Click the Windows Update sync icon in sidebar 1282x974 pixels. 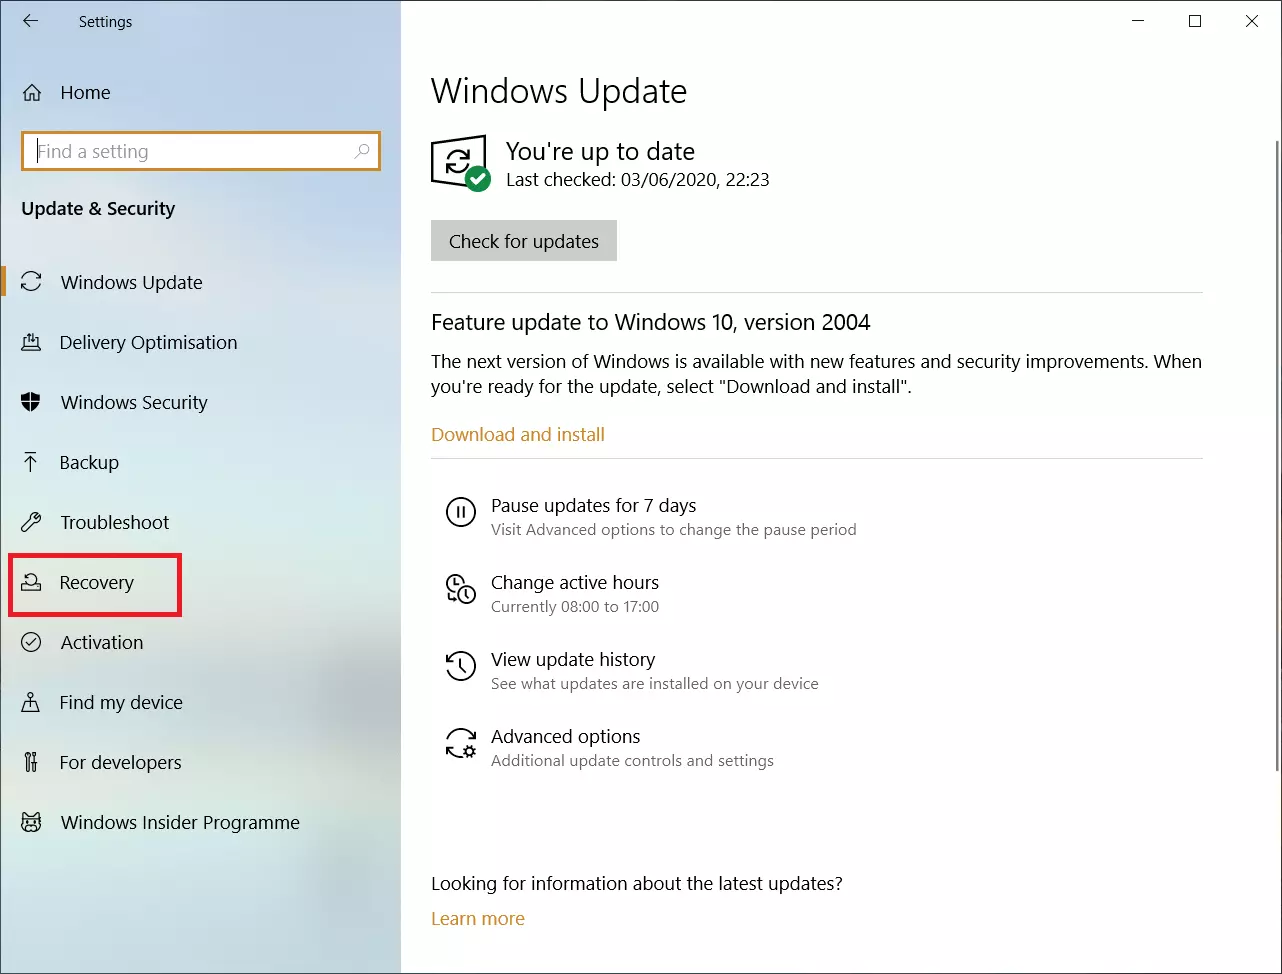32,282
